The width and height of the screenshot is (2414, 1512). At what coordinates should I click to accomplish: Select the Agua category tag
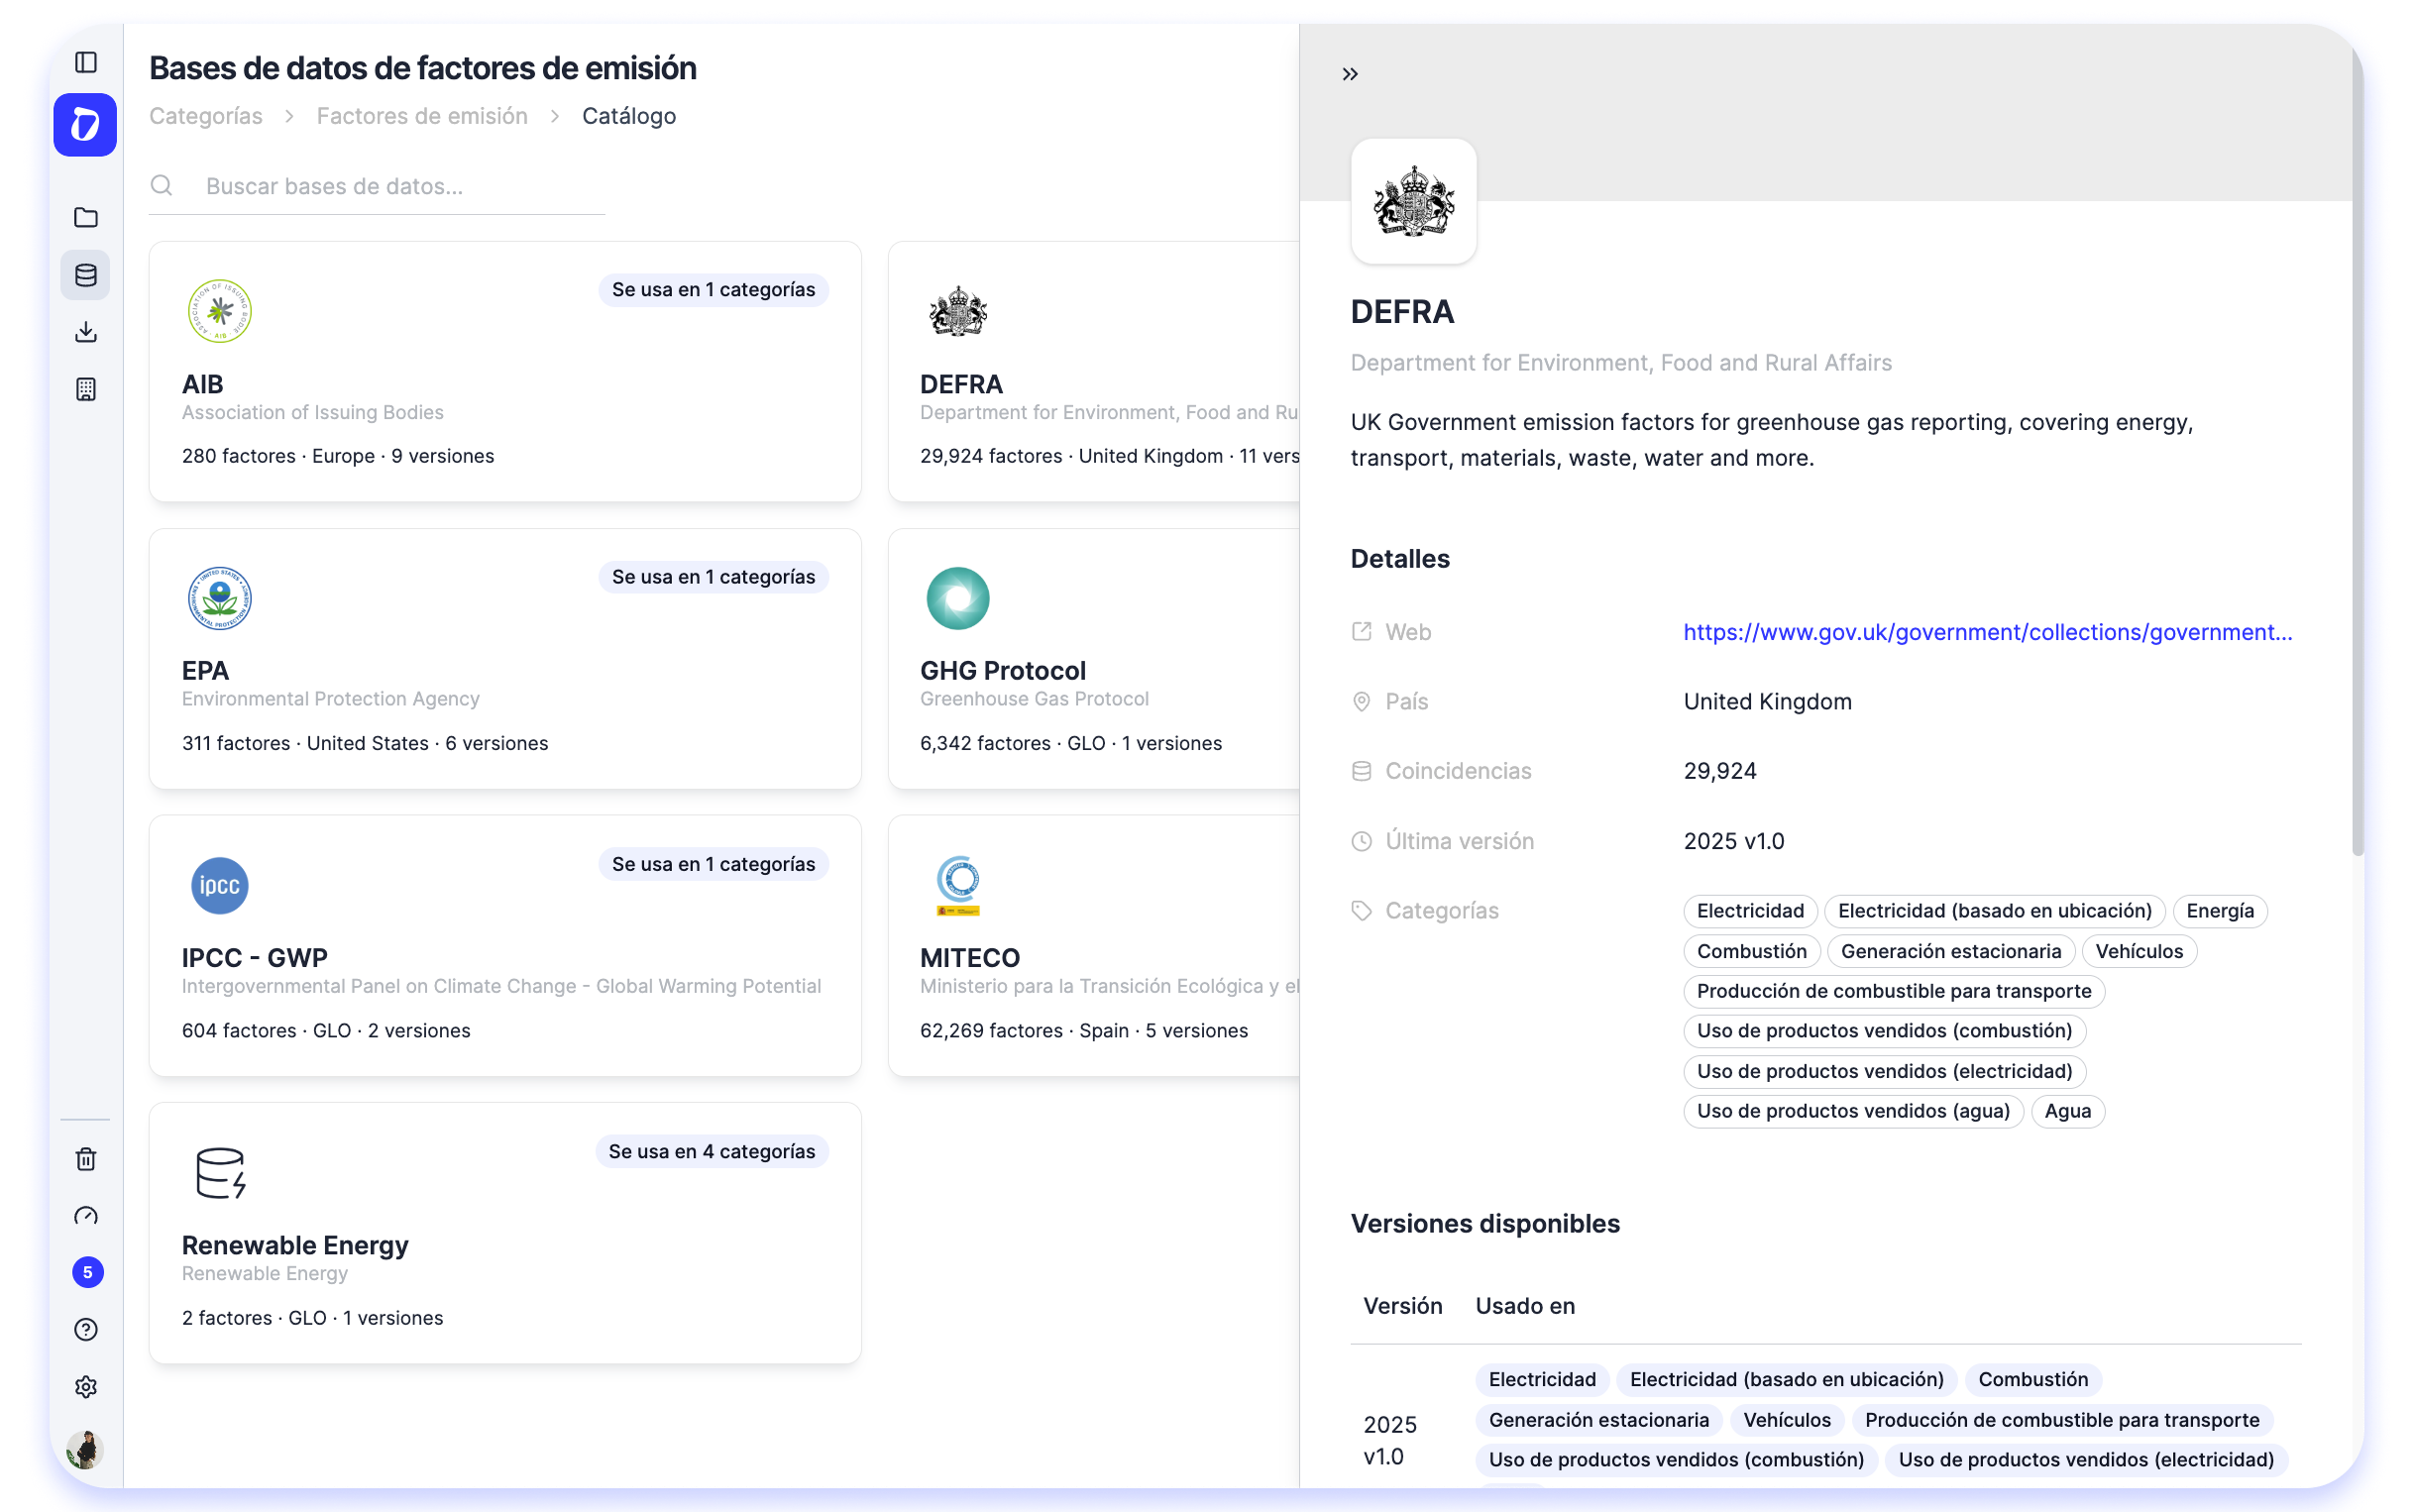point(2067,1111)
